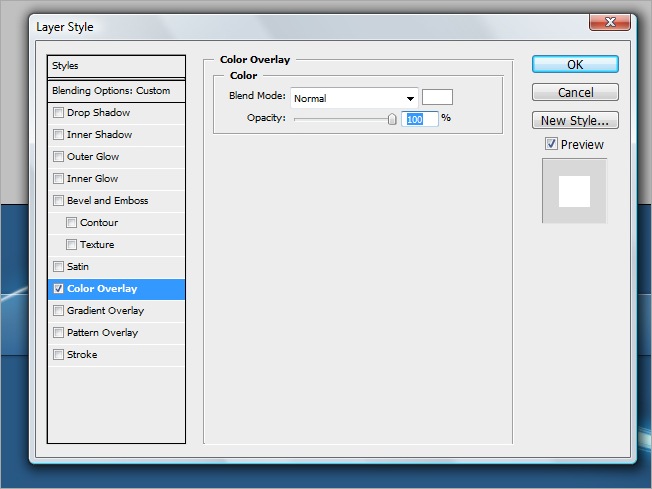
Task: Uncheck the Color Overlay checkbox
Action: tap(58, 289)
